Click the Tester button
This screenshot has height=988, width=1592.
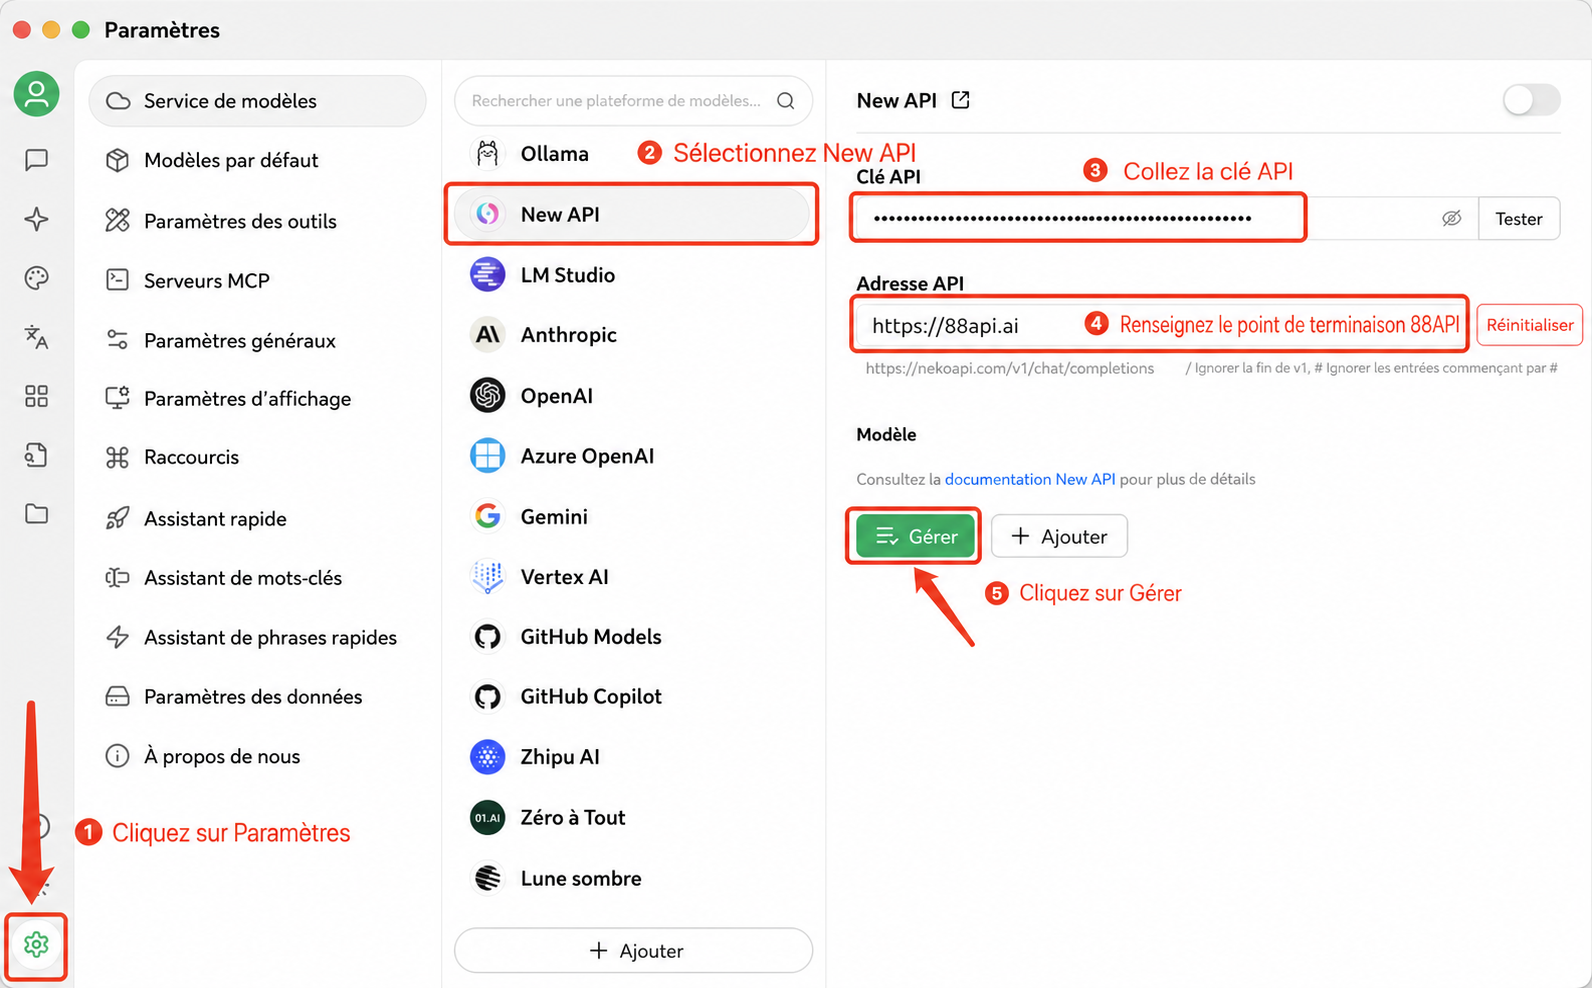pos(1519,218)
